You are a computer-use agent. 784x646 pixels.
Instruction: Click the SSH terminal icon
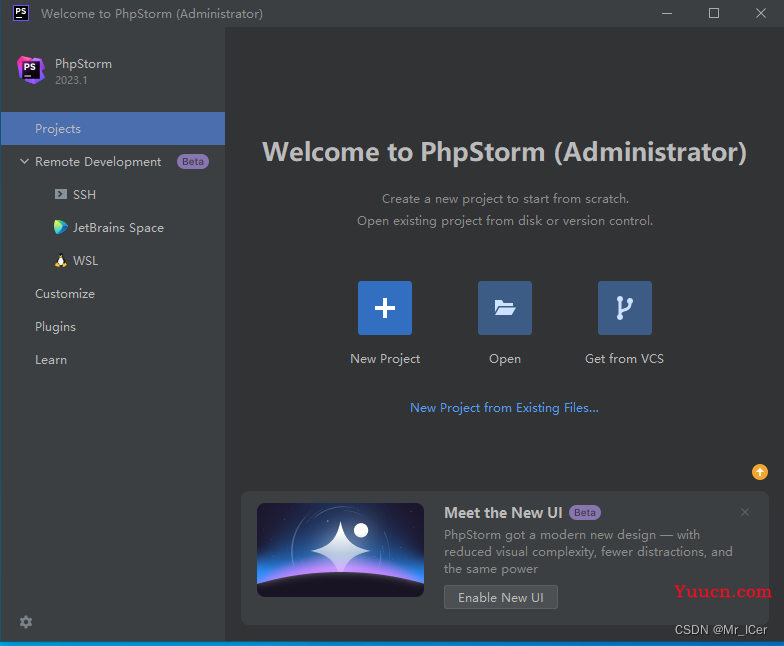point(60,194)
